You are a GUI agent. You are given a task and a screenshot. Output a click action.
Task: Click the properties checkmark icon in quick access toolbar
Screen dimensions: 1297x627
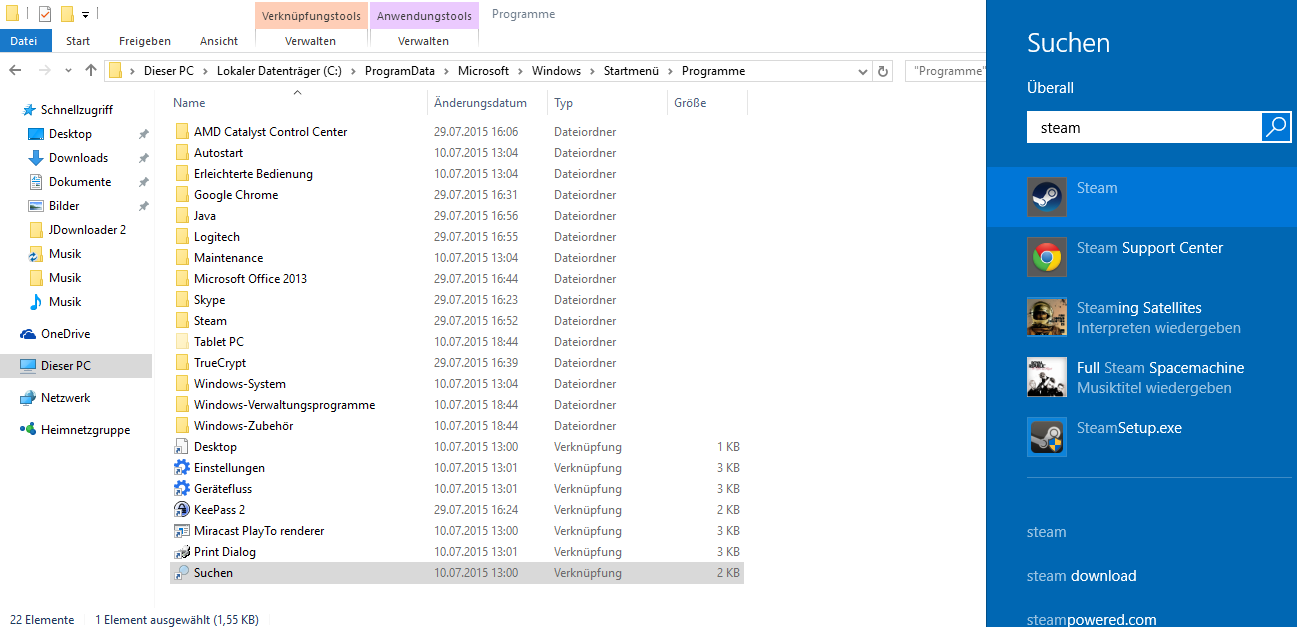pos(45,14)
